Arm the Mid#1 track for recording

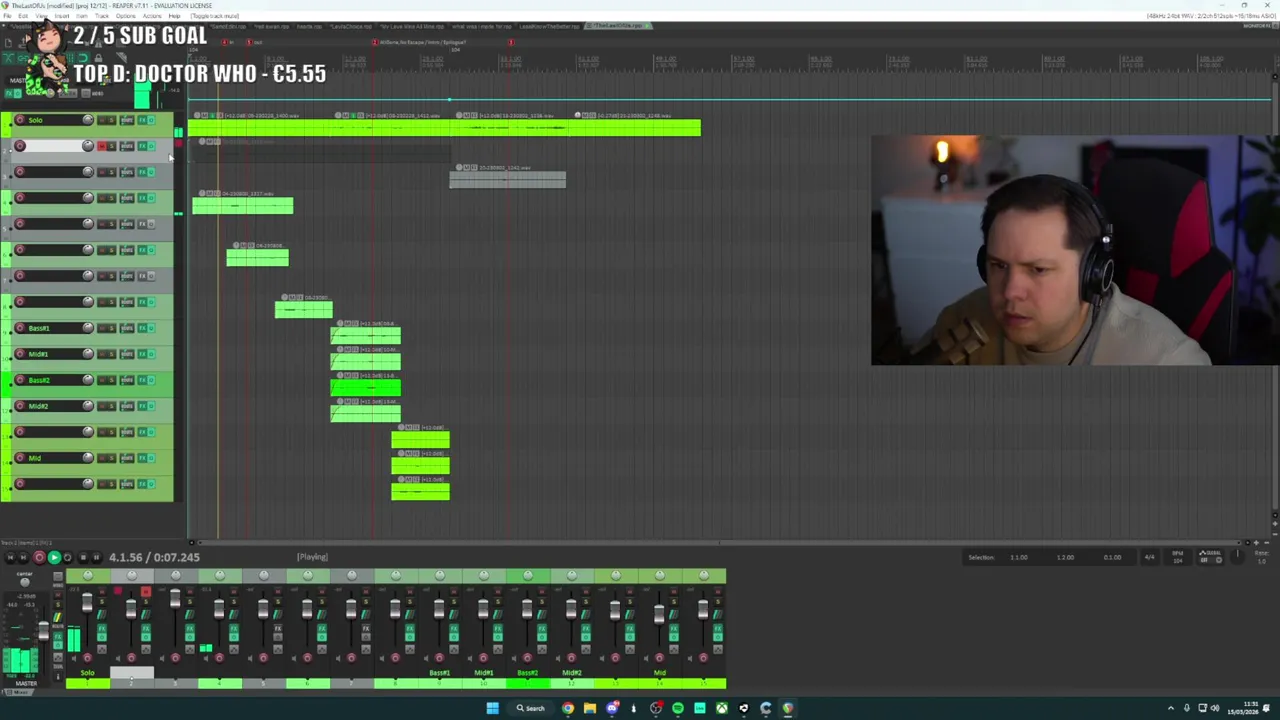coord(19,354)
